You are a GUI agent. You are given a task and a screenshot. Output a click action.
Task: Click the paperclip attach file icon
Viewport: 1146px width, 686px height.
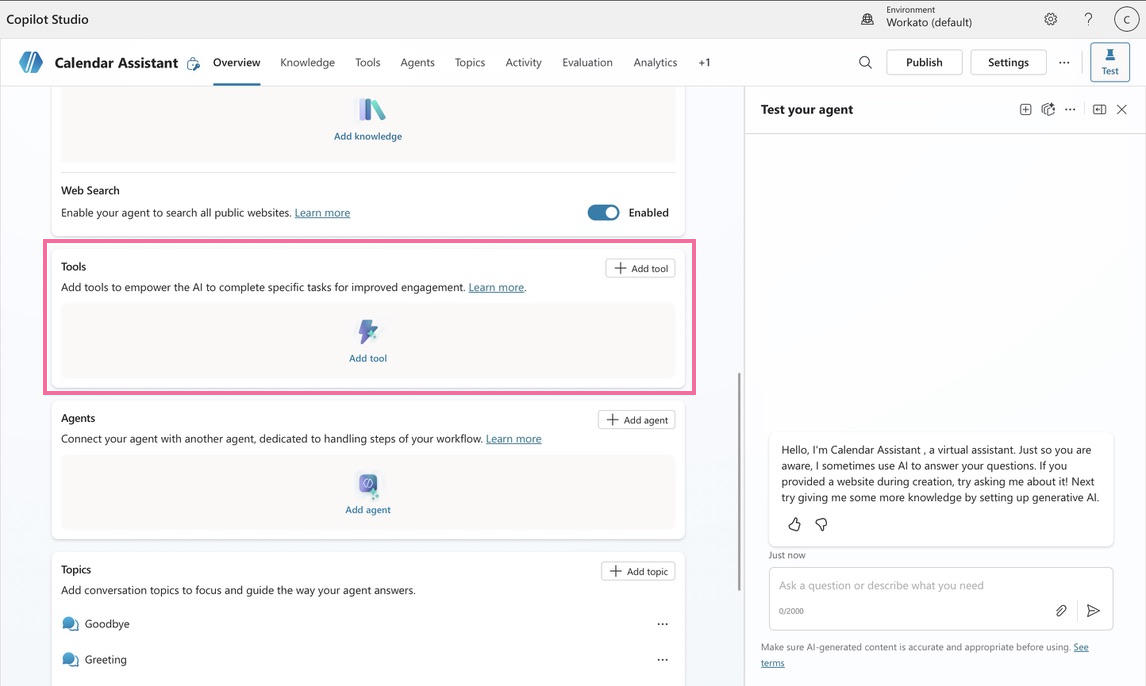tap(1061, 610)
